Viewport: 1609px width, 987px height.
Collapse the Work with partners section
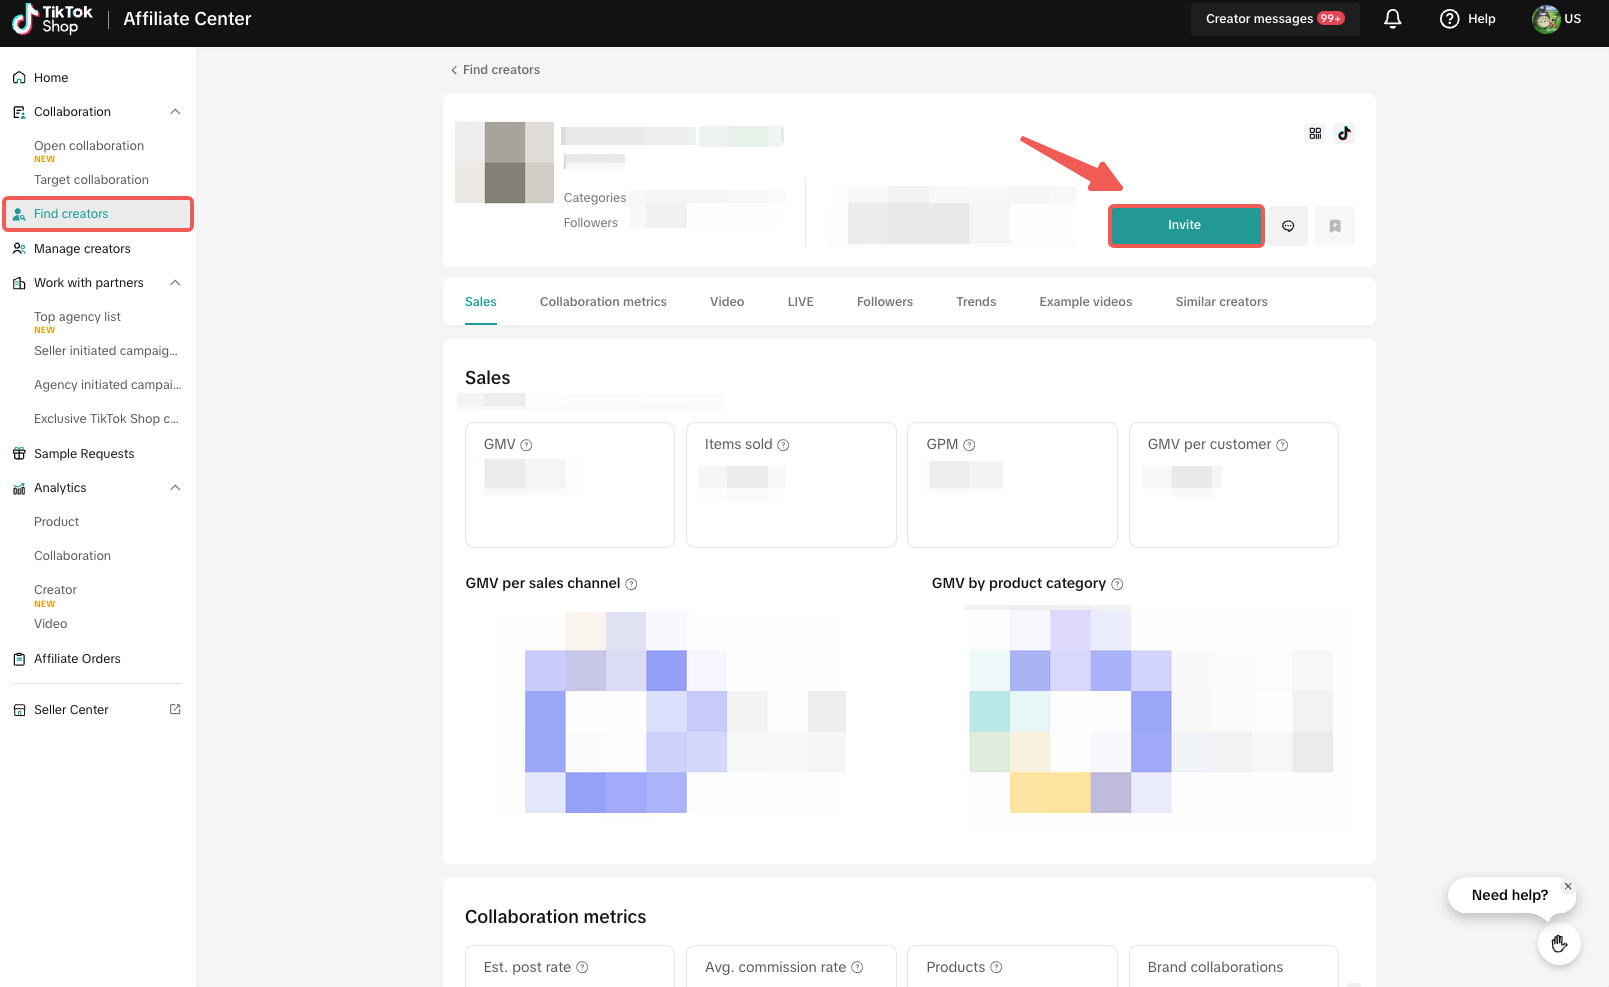175,283
